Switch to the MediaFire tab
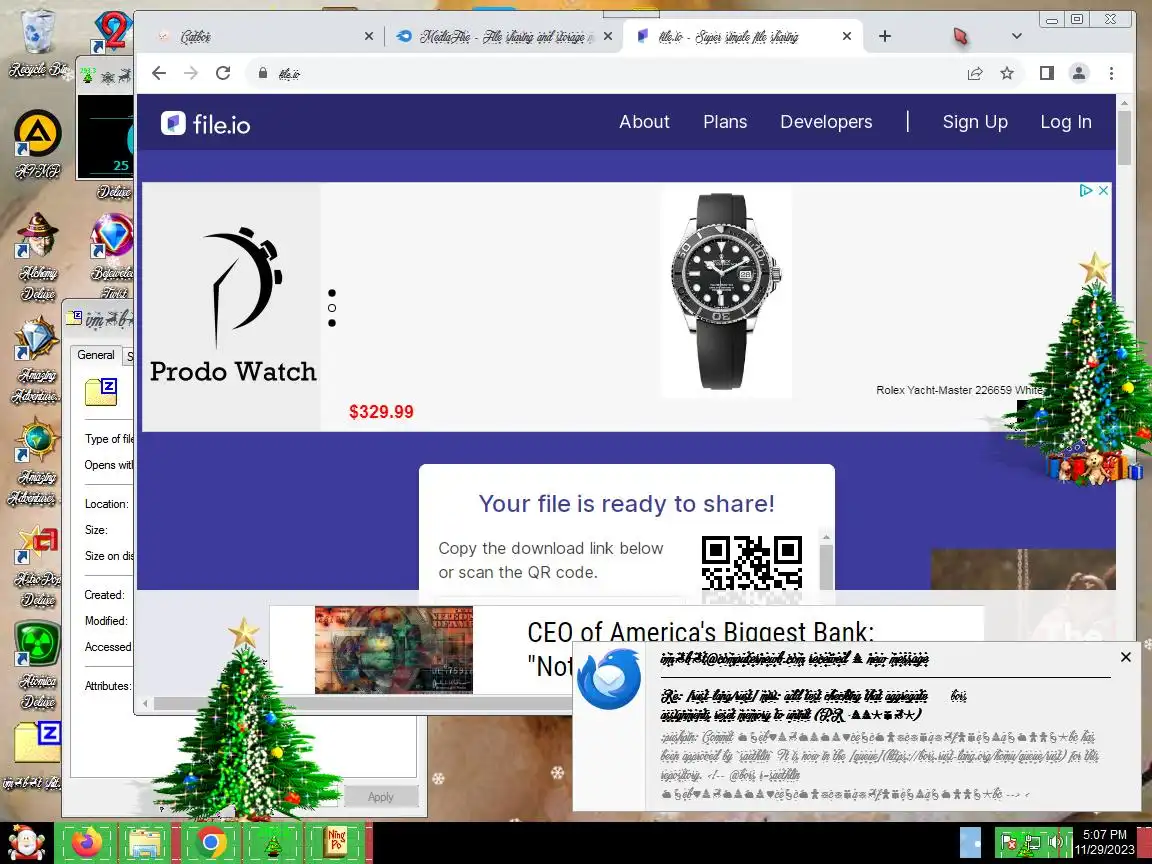 (505, 36)
